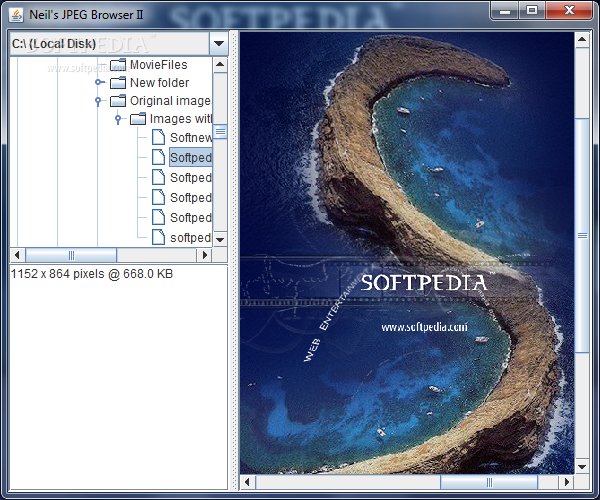Select the lowercase softped file entry

pyautogui.click(x=191, y=238)
